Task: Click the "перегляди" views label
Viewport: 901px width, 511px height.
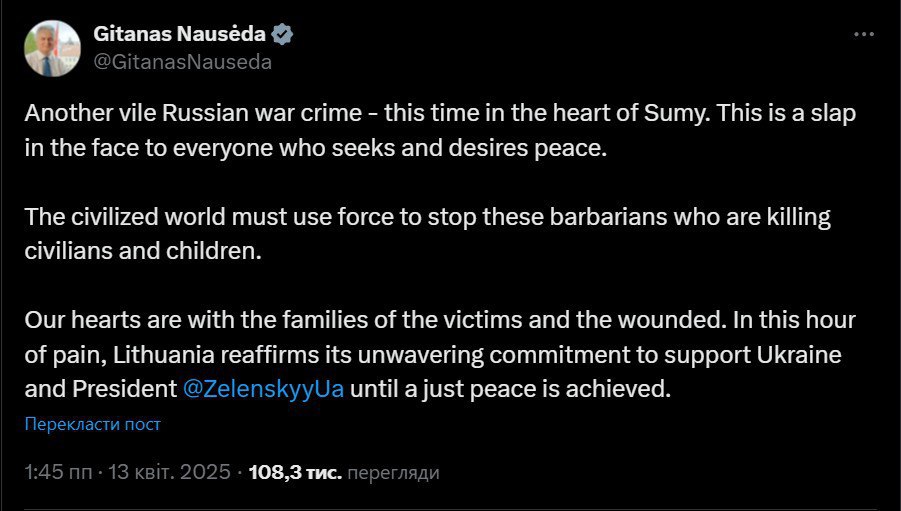Action: pyautogui.click(x=395, y=471)
